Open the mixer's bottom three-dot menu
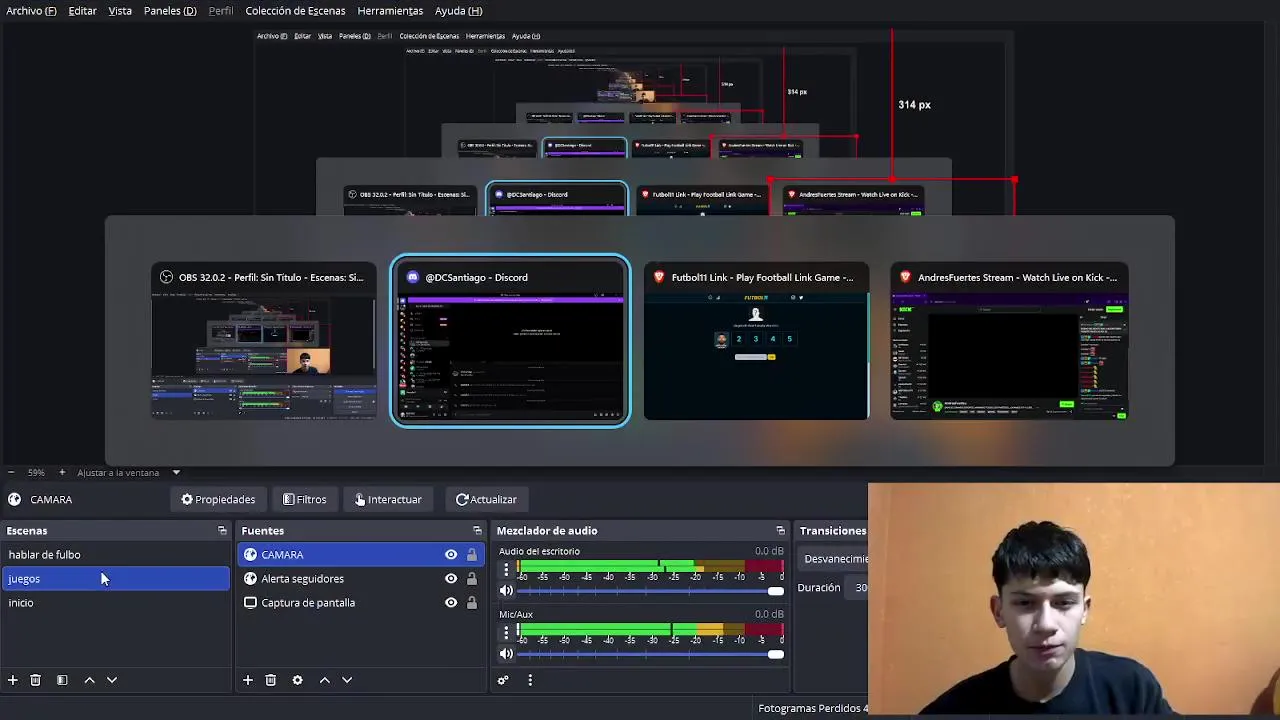The image size is (1280, 720). 530,680
